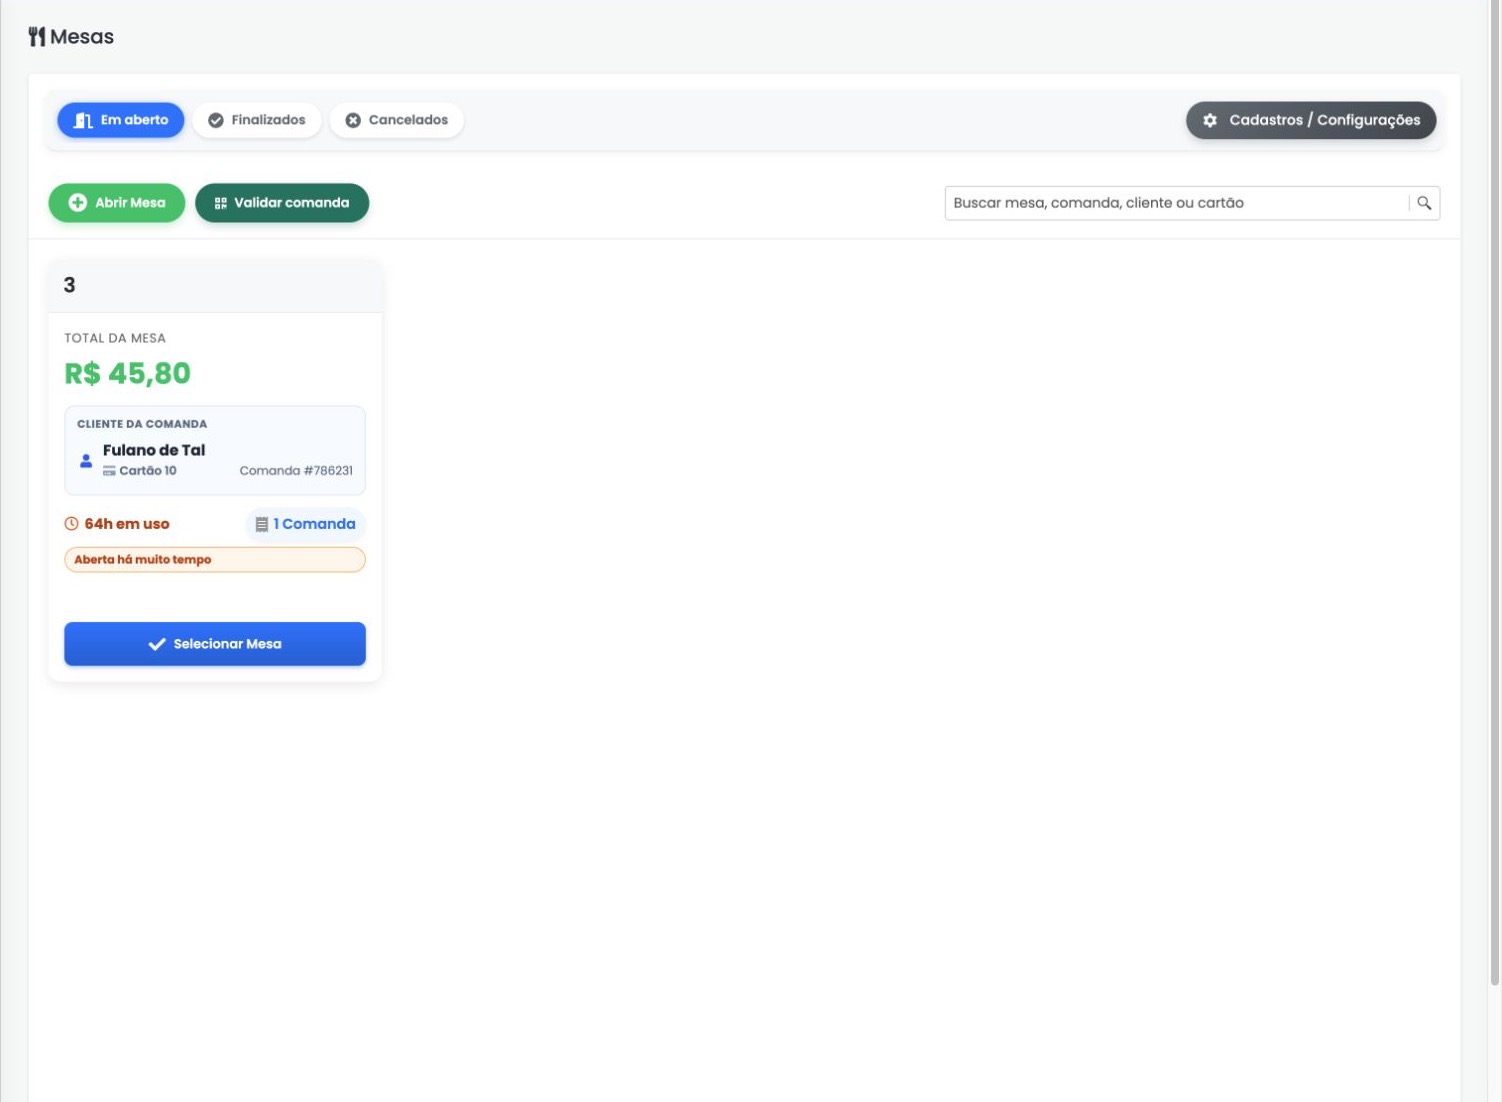This screenshot has width=1502, height=1102.
Task: Open Cadastros / Configurações settings
Action: point(1311,120)
